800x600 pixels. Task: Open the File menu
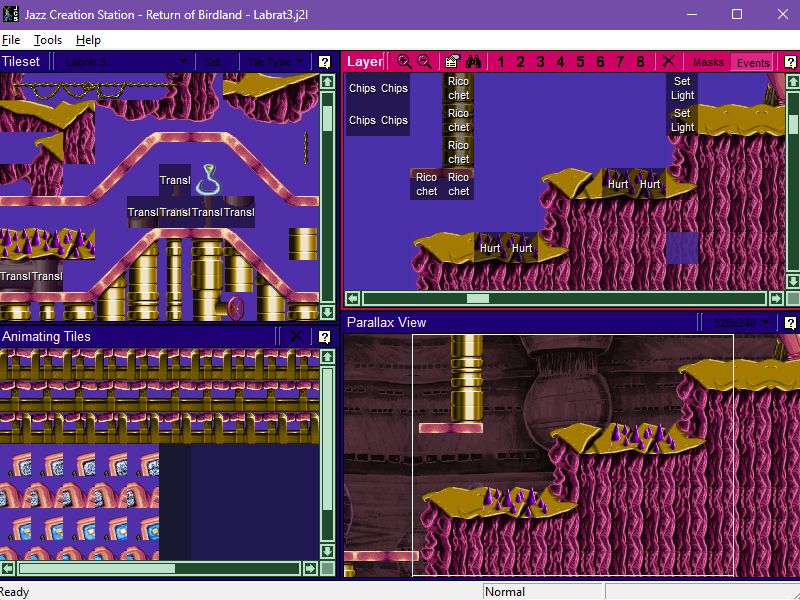11,40
